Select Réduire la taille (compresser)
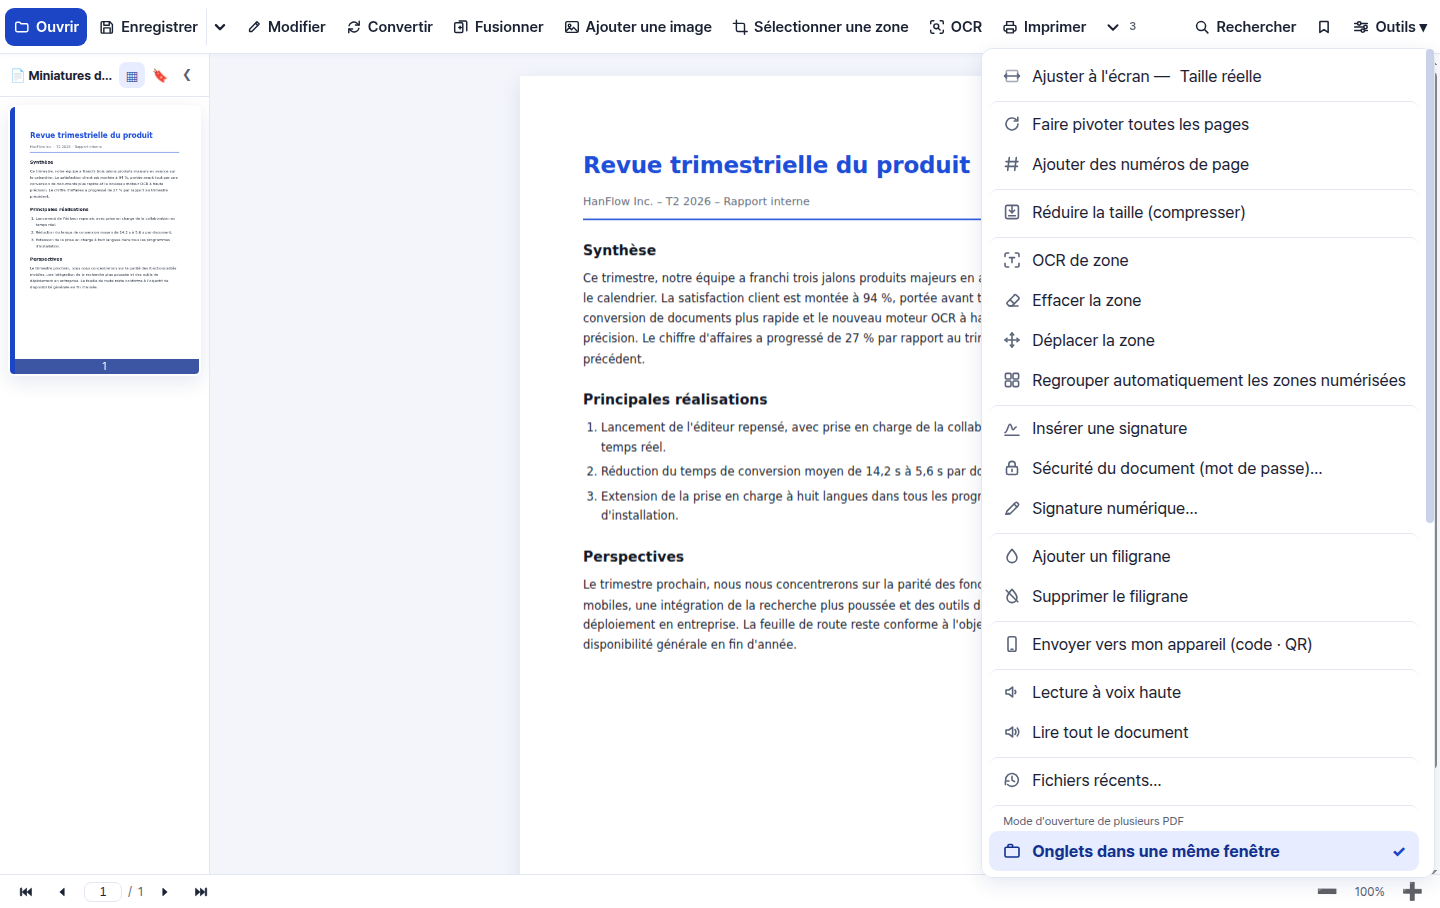The height and width of the screenshot is (908, 1440). tap(1204, 212)
